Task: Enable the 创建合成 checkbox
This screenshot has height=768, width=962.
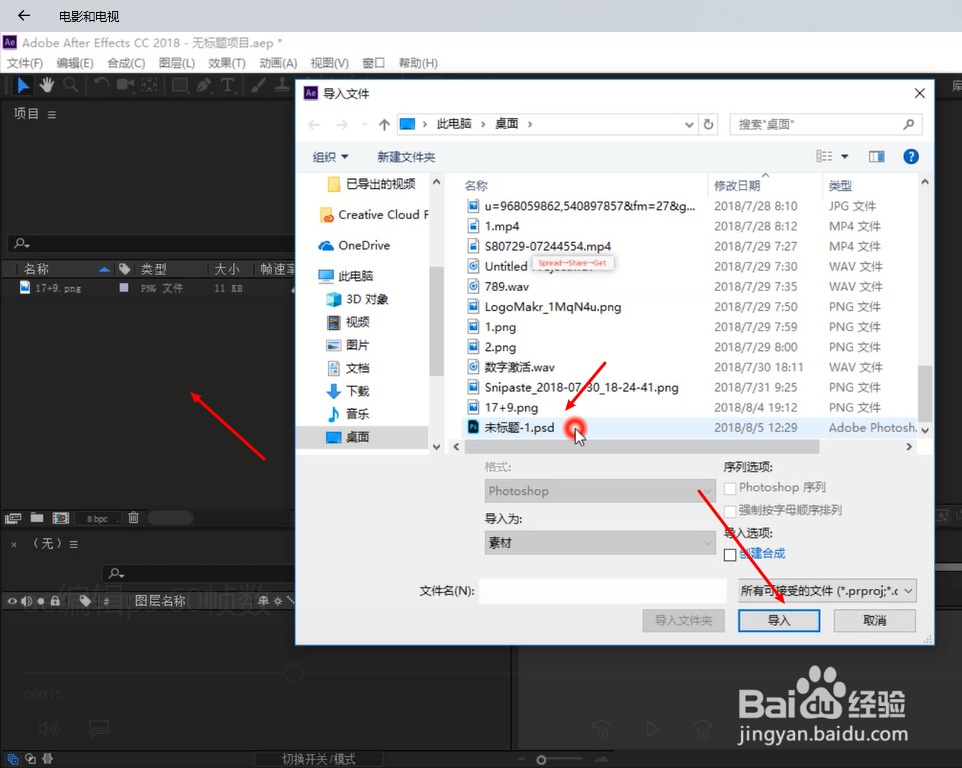Action: (730, 555)
